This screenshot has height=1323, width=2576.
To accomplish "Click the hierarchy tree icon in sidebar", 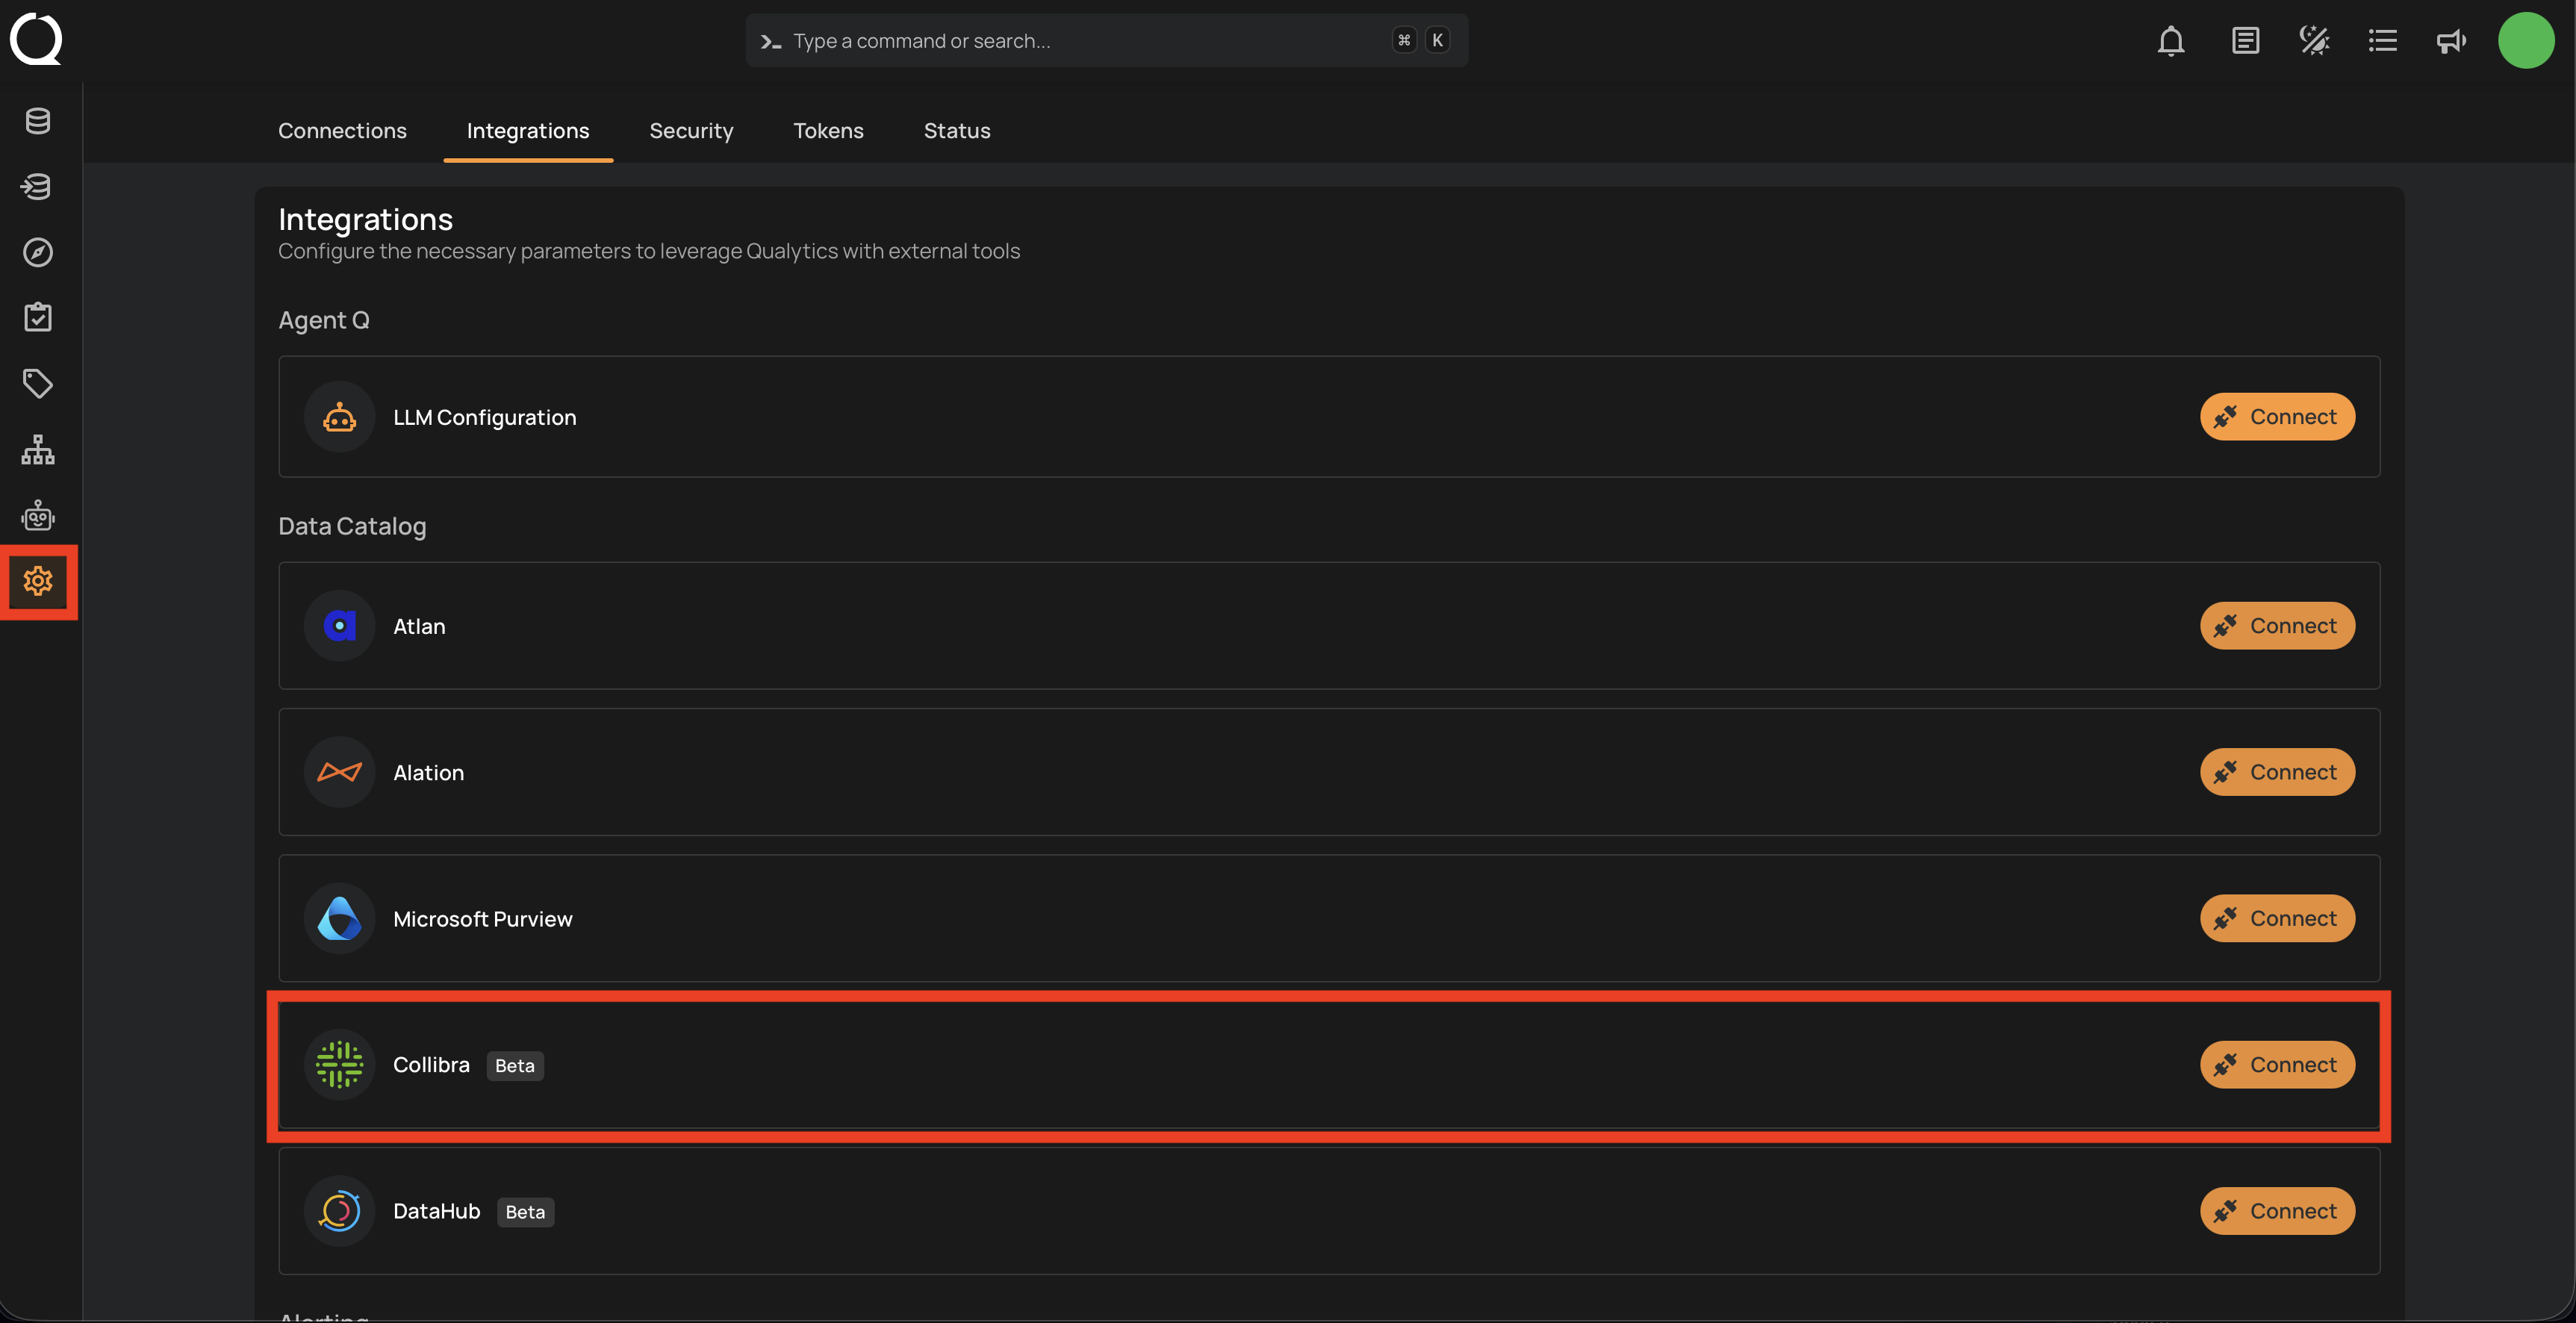I will (x=38, y=450).
